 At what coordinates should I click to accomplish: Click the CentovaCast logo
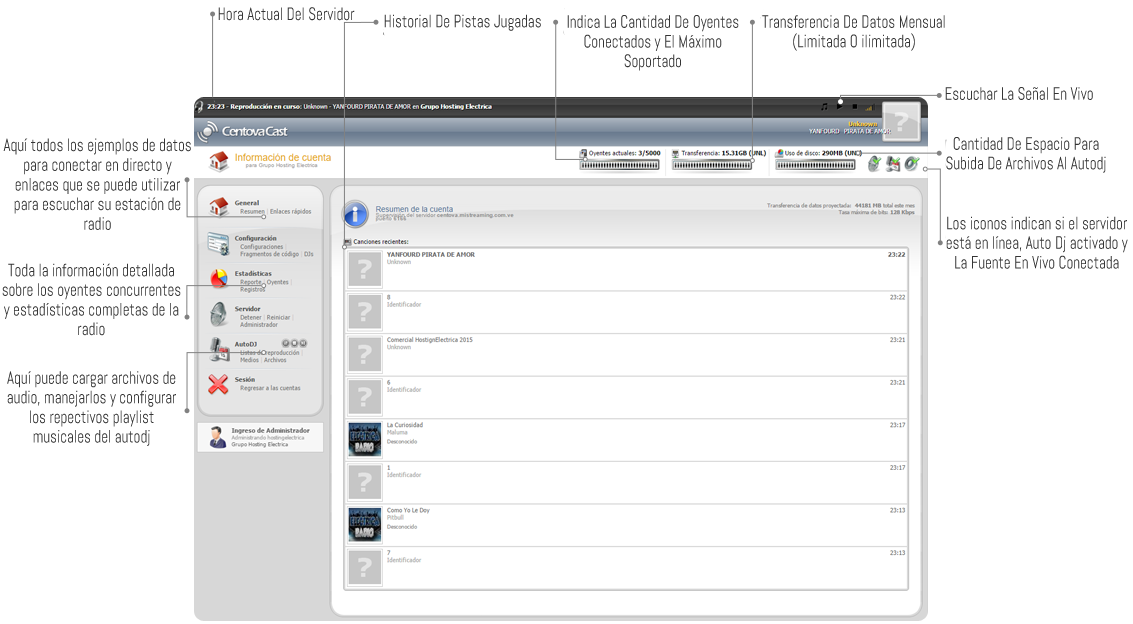[x=243, y=132]
